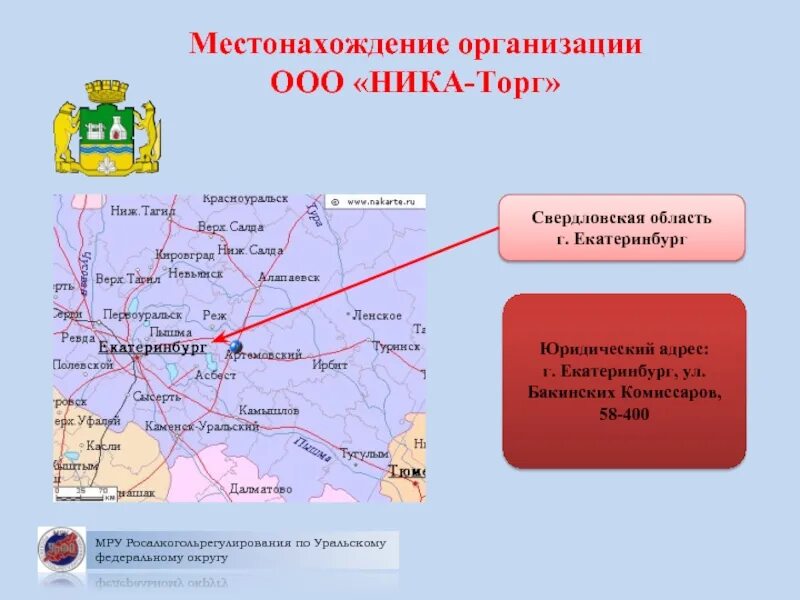Click the slide title 'Местонахождение организации'

415,43
